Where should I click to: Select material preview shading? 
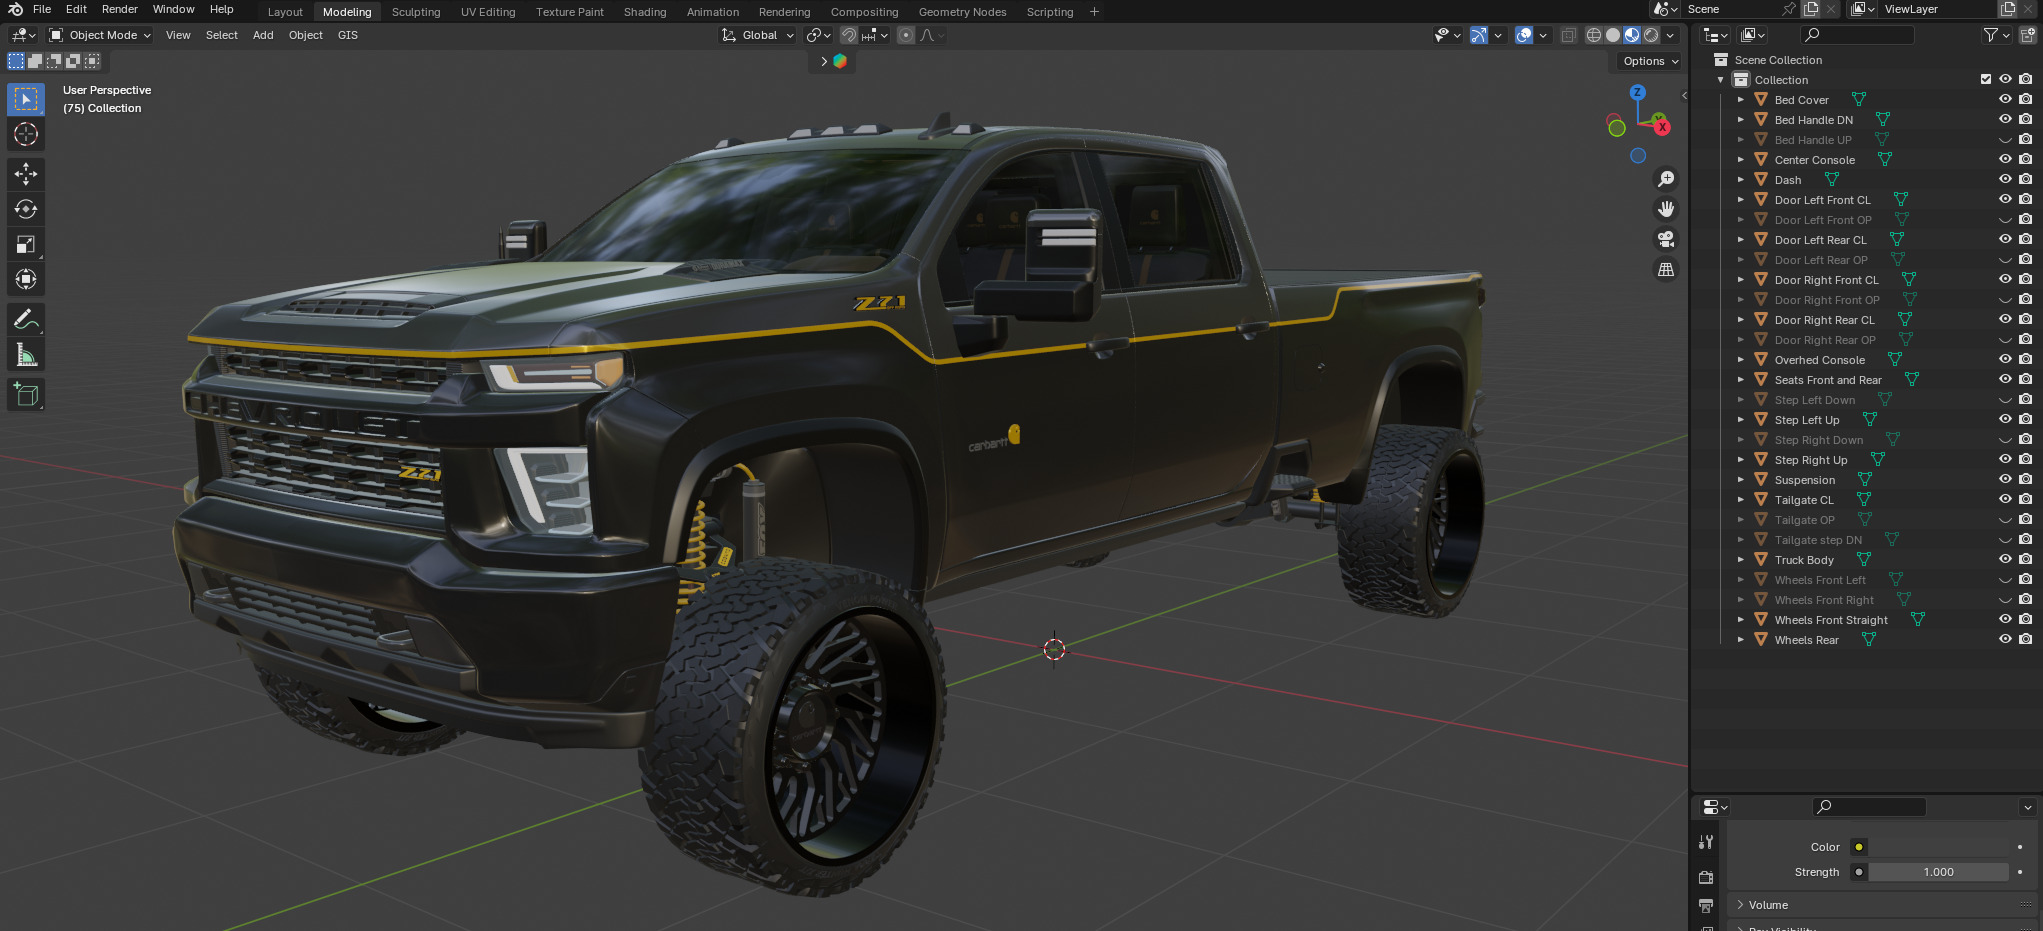pos(1632,35)
